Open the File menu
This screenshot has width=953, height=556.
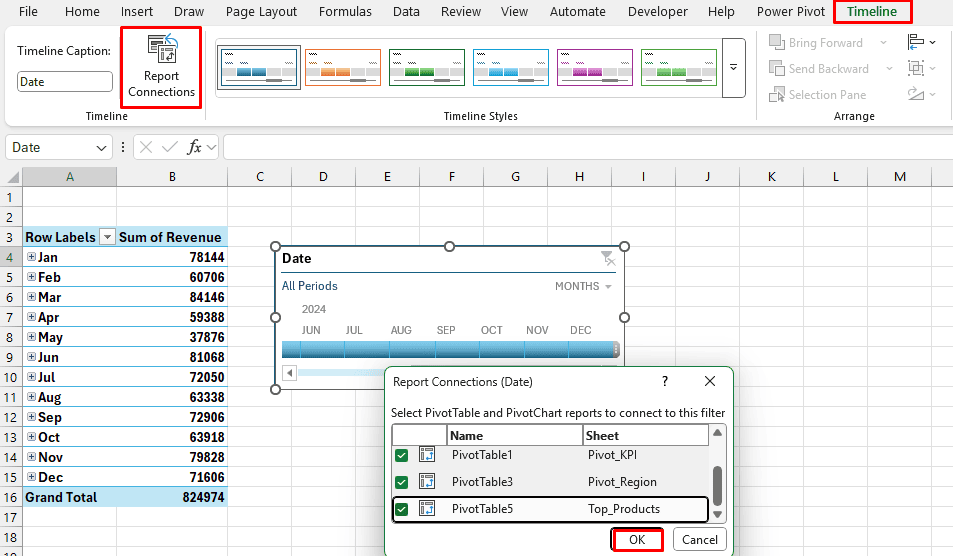click(28, 12)
